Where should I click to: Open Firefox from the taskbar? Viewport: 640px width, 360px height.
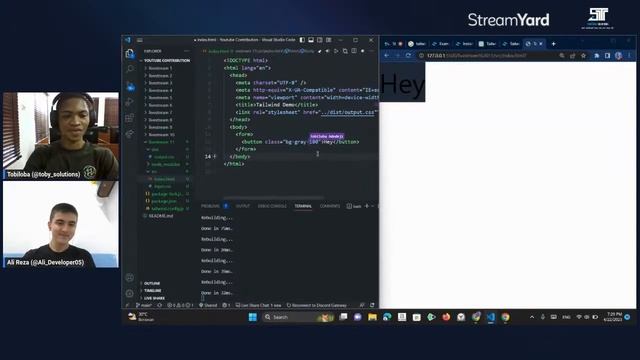point(446,317)
